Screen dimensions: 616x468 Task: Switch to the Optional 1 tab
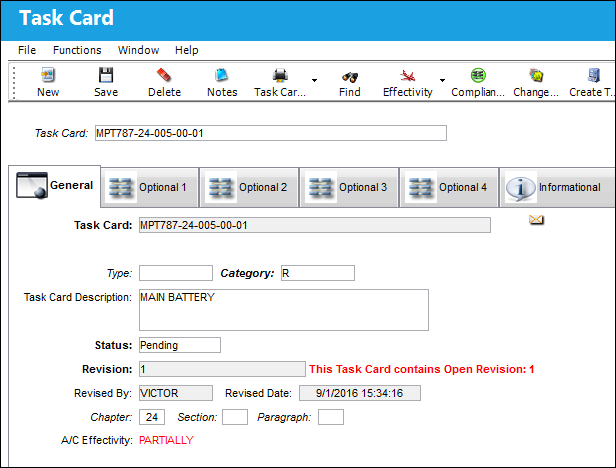(149, 187)
